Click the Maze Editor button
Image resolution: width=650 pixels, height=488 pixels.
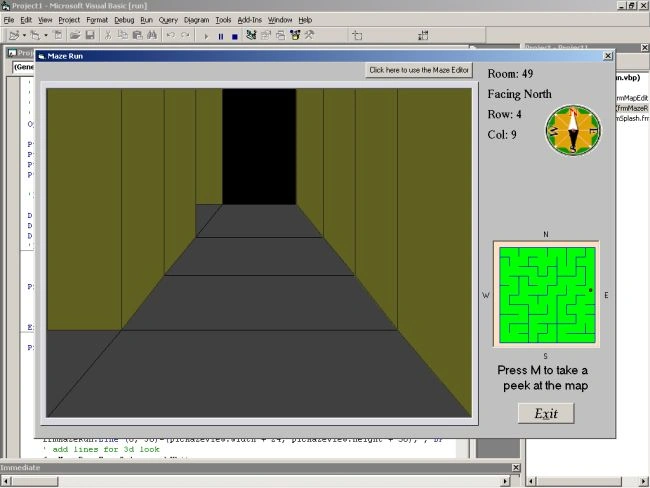click(419, 70)
